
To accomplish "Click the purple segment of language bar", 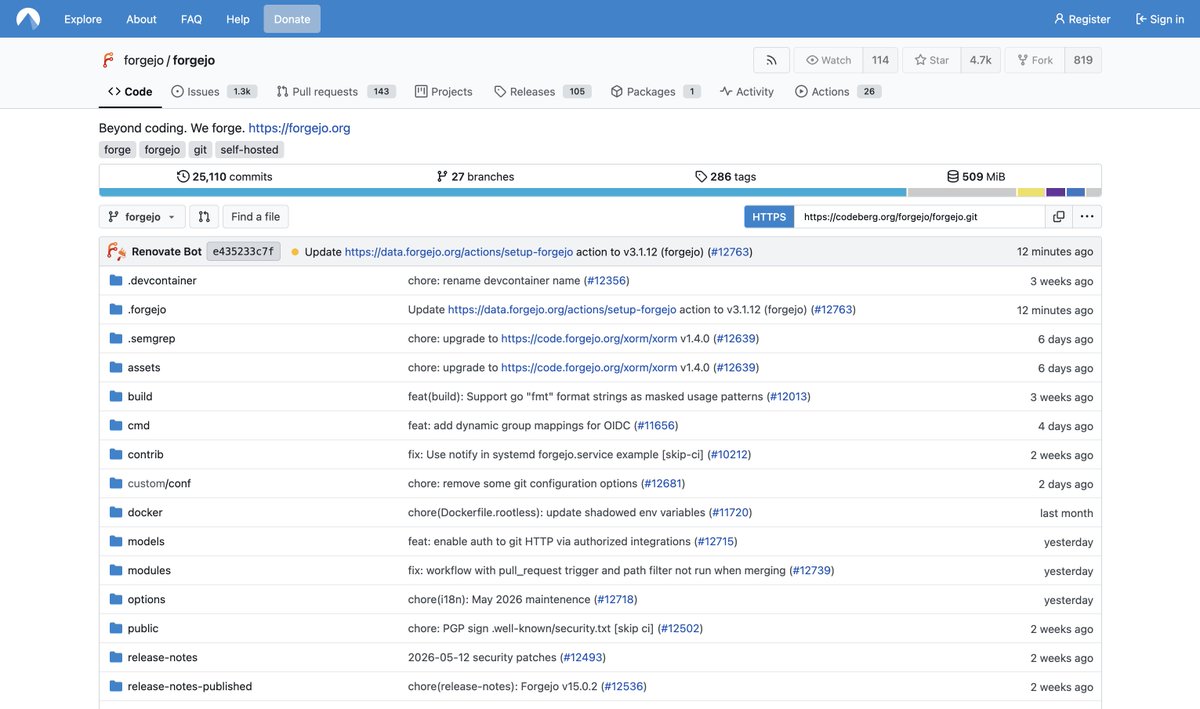I will 1056,192.
